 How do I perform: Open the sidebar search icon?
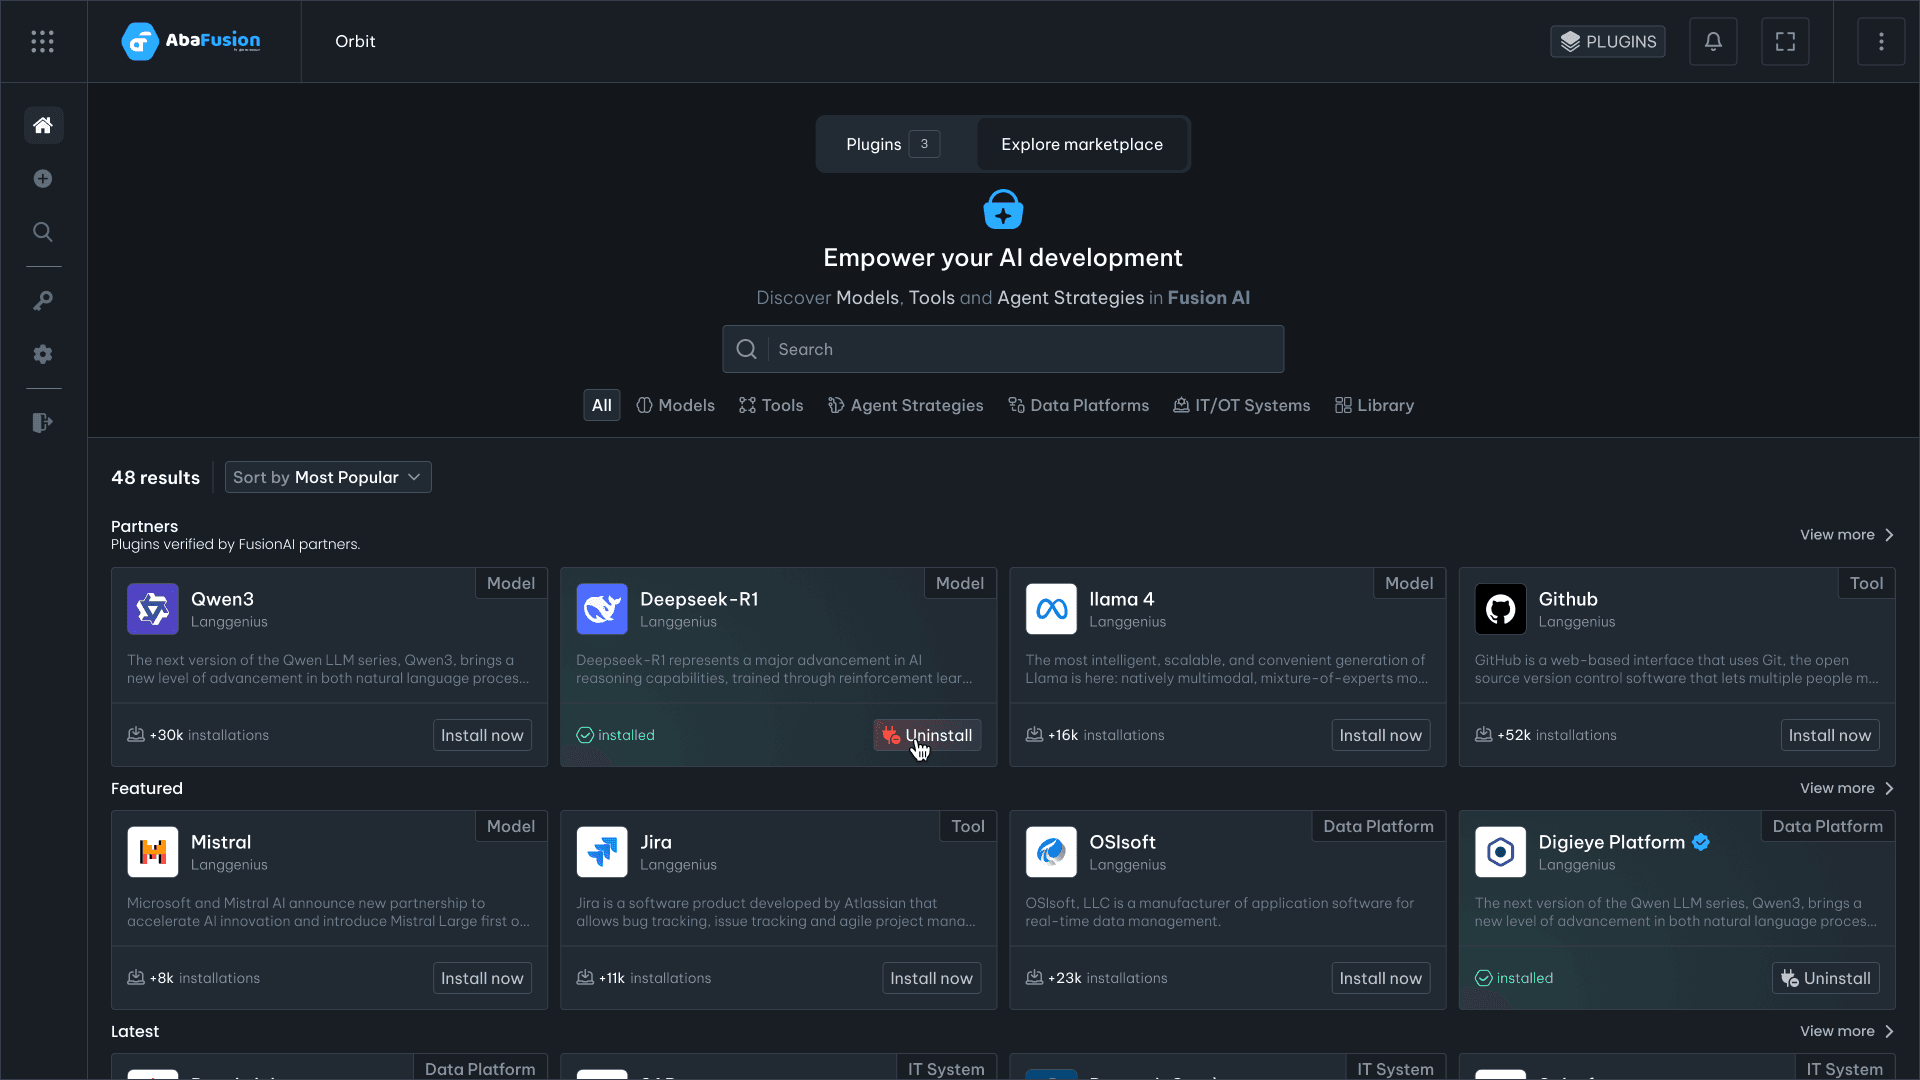43,232
